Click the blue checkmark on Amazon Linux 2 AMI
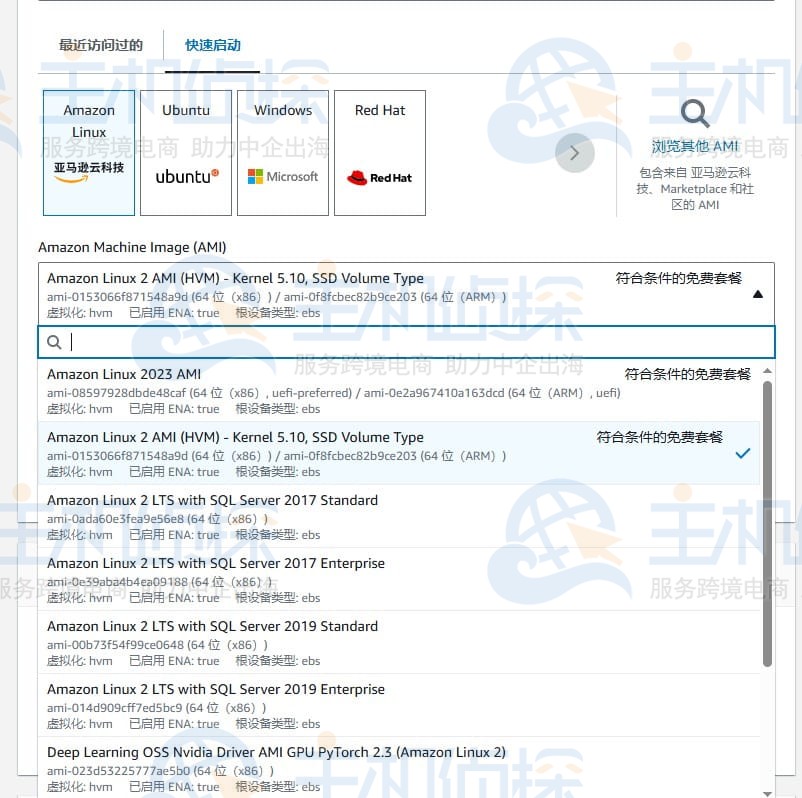The height and width of the screenshot is (798, 802). coord(742,453)
